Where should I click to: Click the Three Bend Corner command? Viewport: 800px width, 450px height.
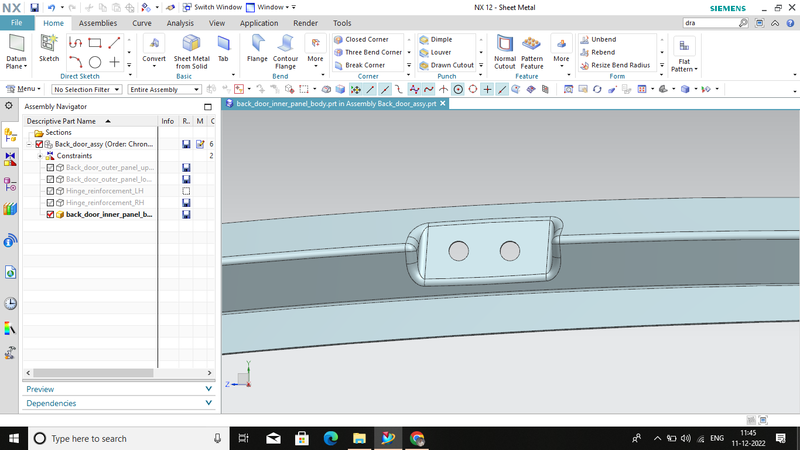(x=368, y=52)
